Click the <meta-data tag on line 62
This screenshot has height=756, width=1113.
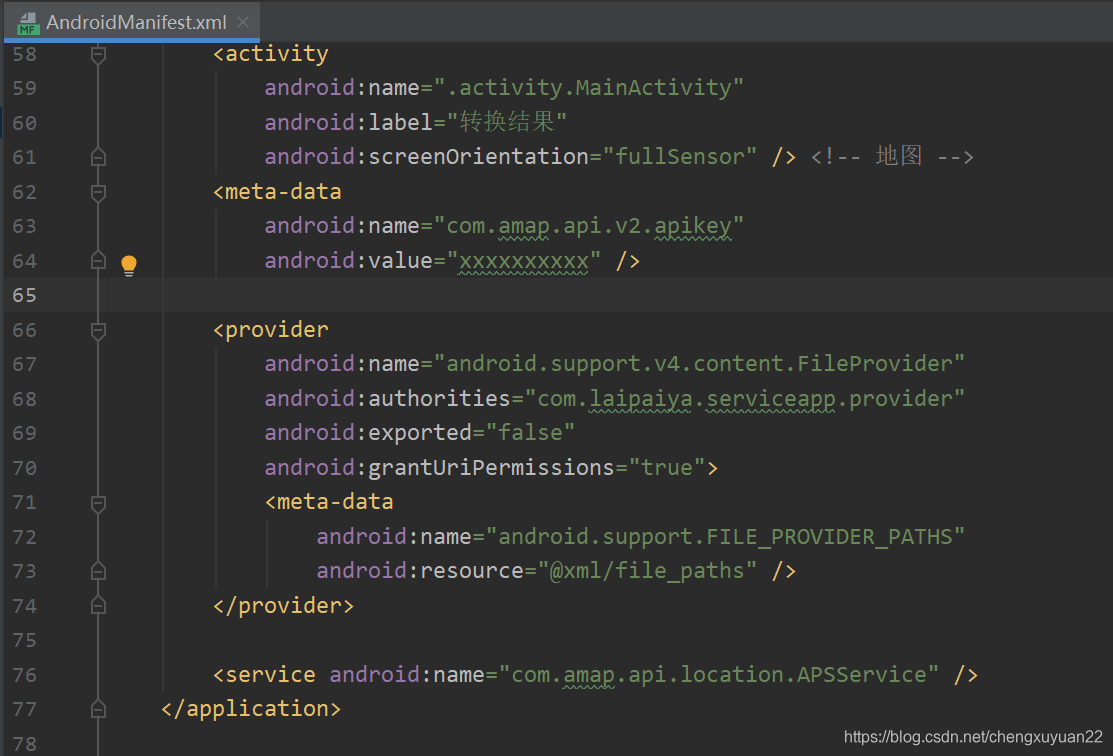(x=277, y=192)
